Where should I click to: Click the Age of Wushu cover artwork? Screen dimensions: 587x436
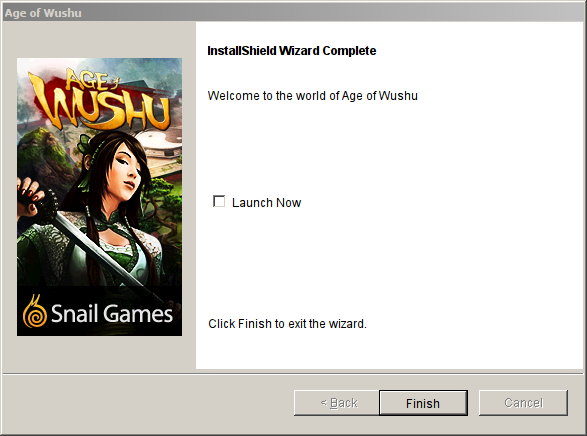100,197
